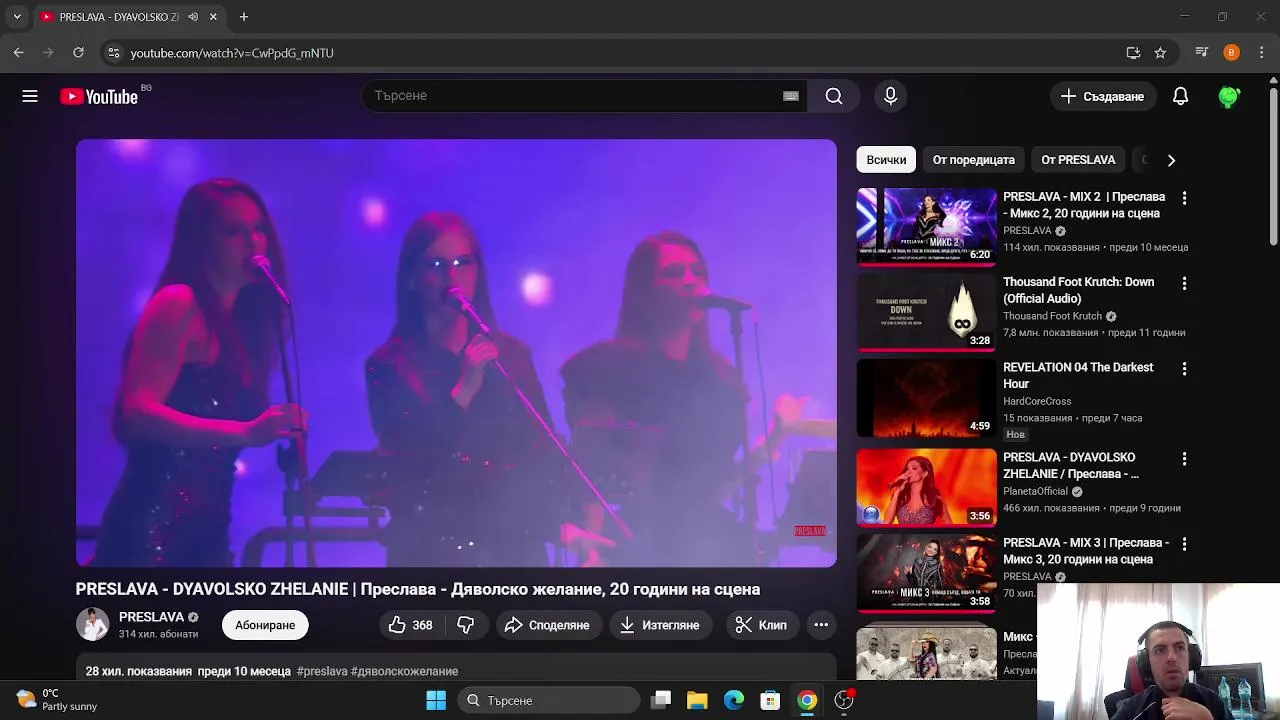This screenshot has height=720, width=1280.
Task: Open notifications bell
Action: coord(1180,96)
